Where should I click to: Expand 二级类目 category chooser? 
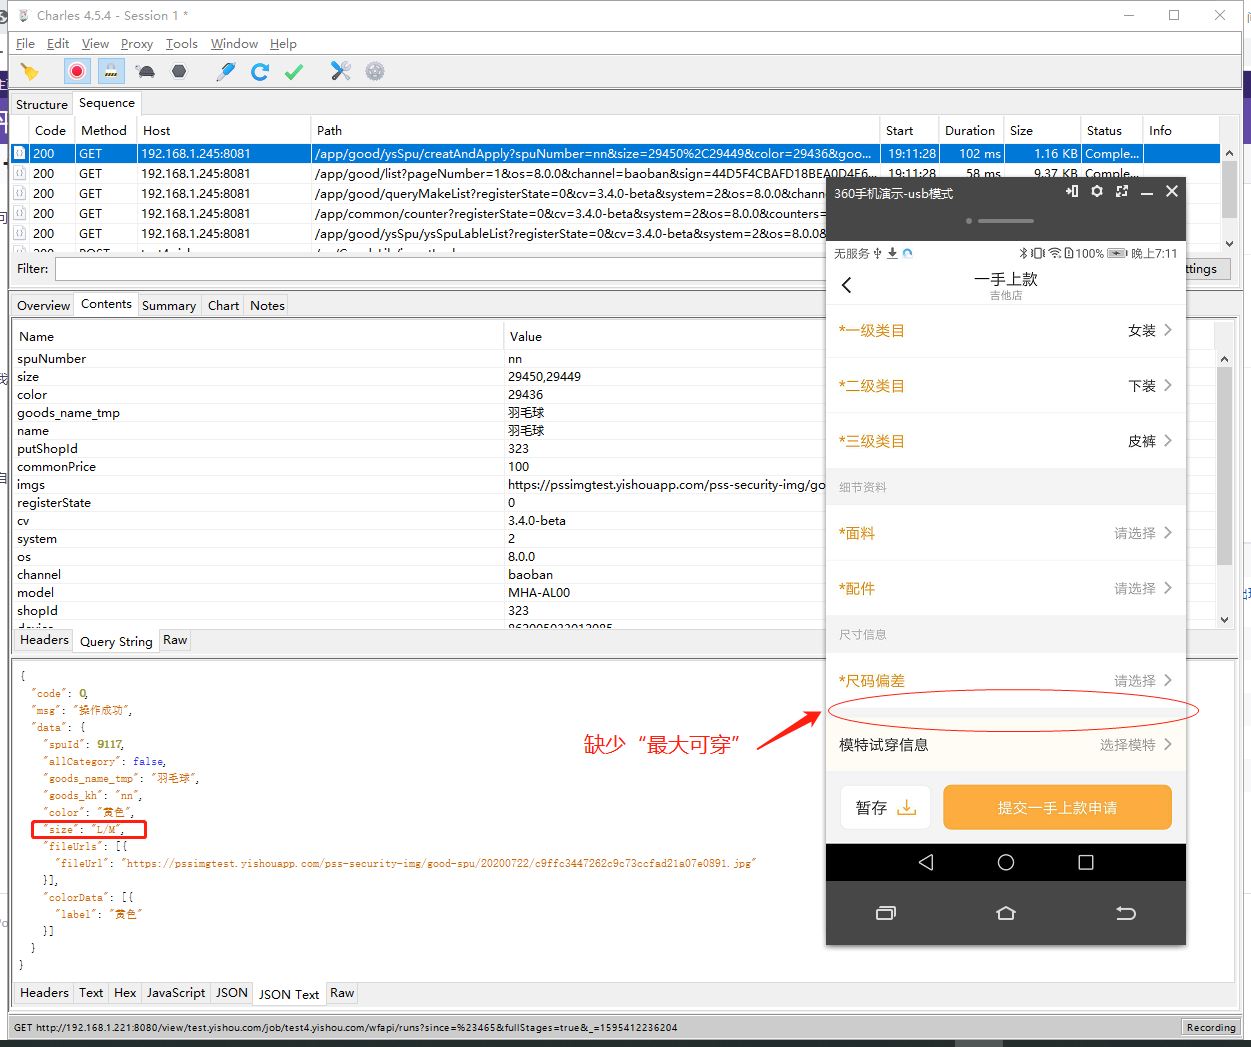click(1006, 386)
